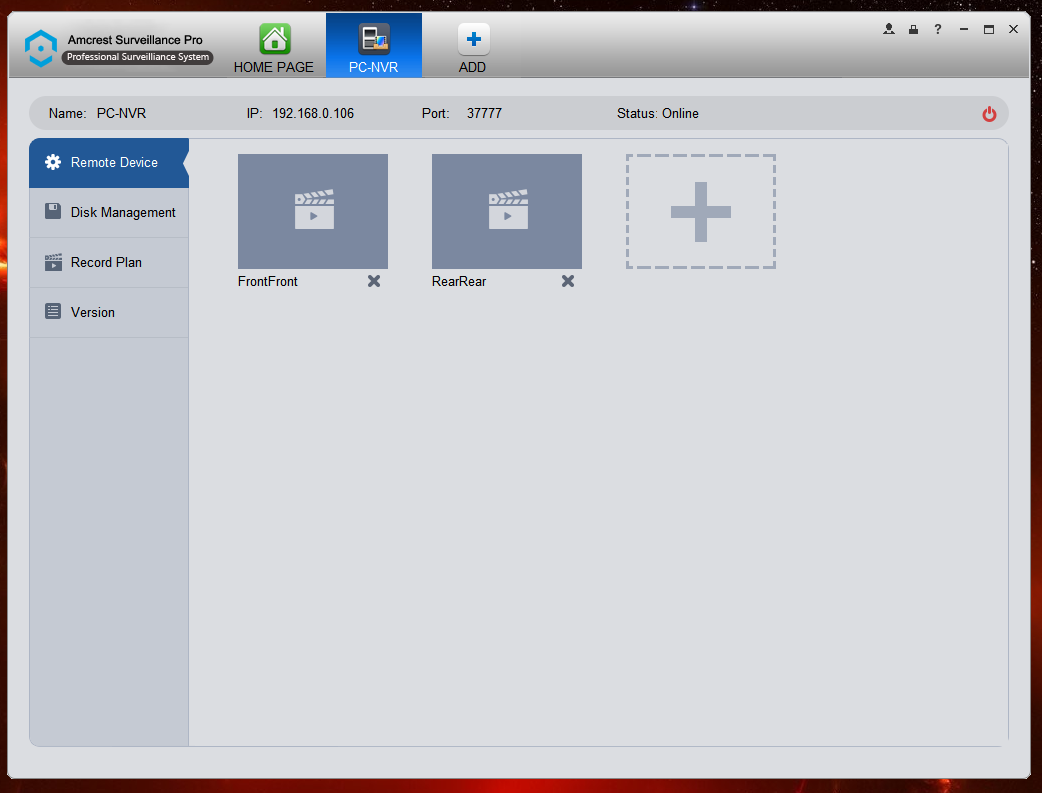Click the lock icon in title bar
This screenshot has width=1042, height=793.
tap(914, 29)
